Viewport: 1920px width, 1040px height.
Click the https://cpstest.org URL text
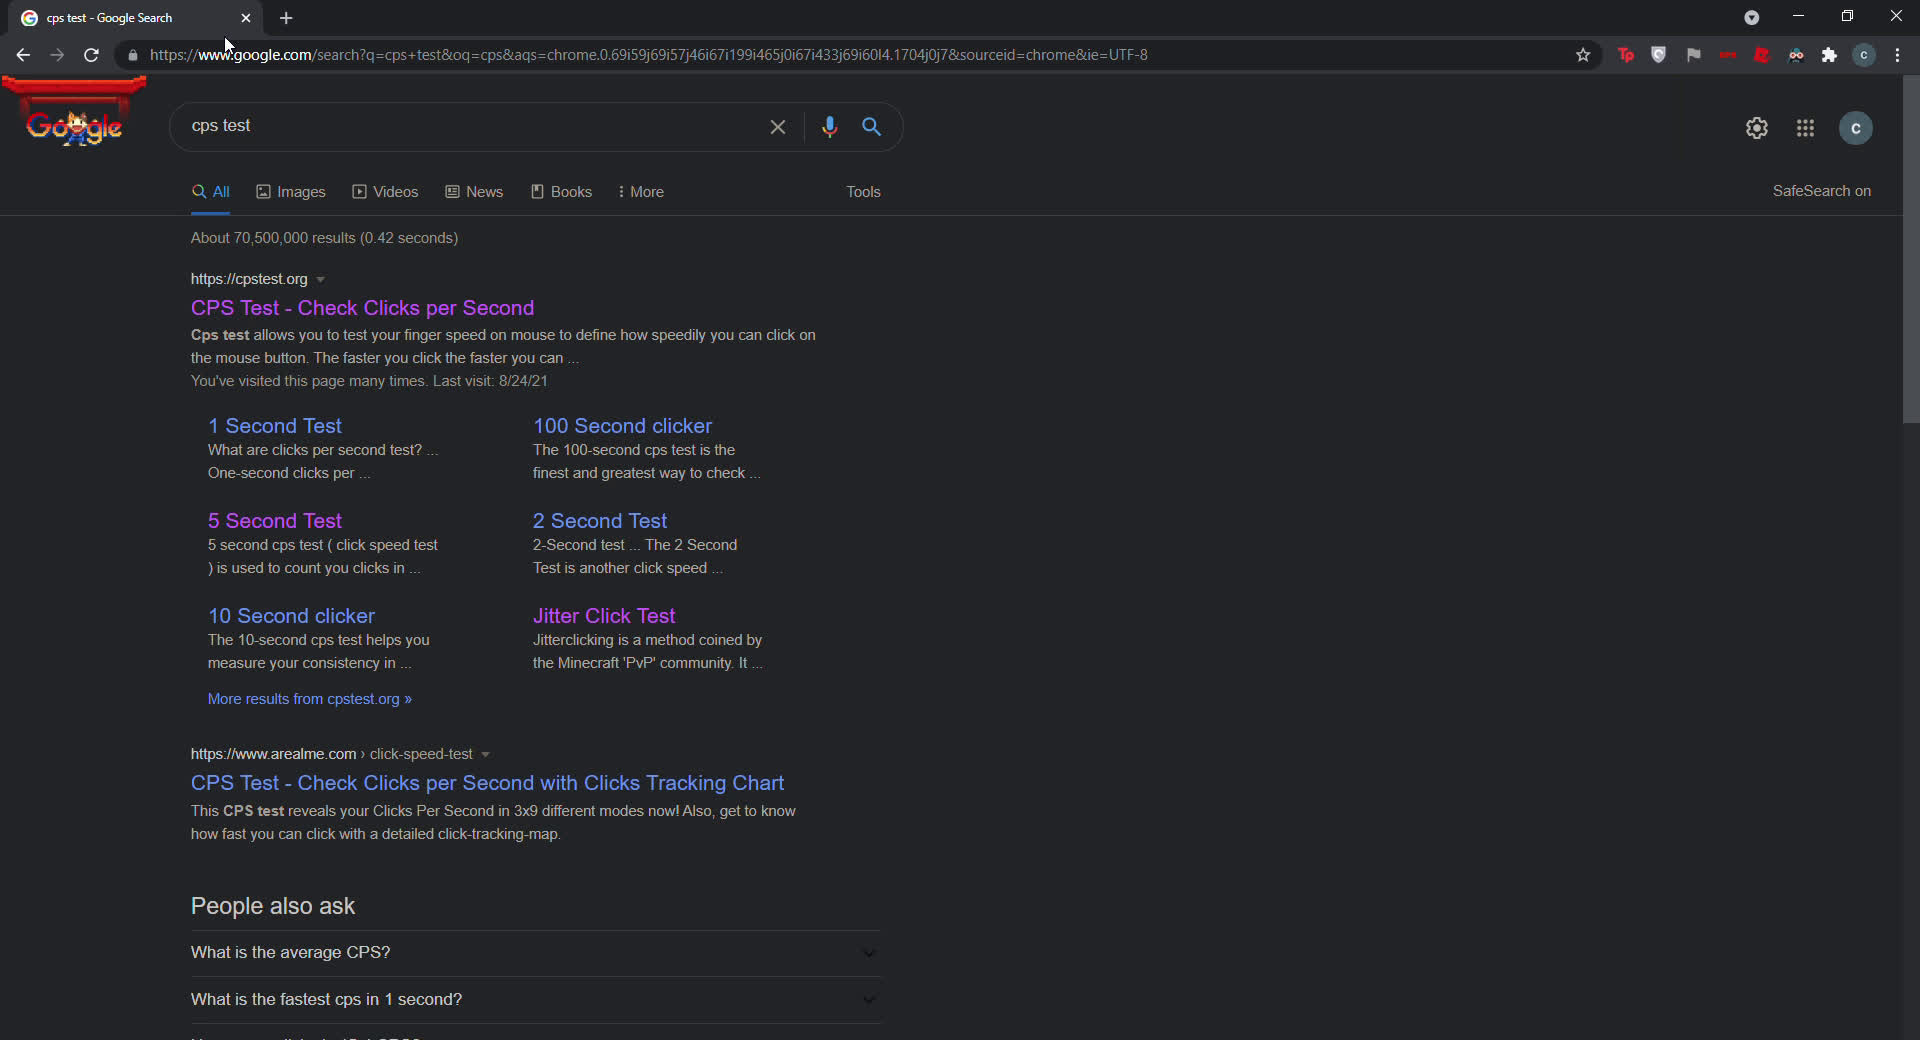(249, 279)
